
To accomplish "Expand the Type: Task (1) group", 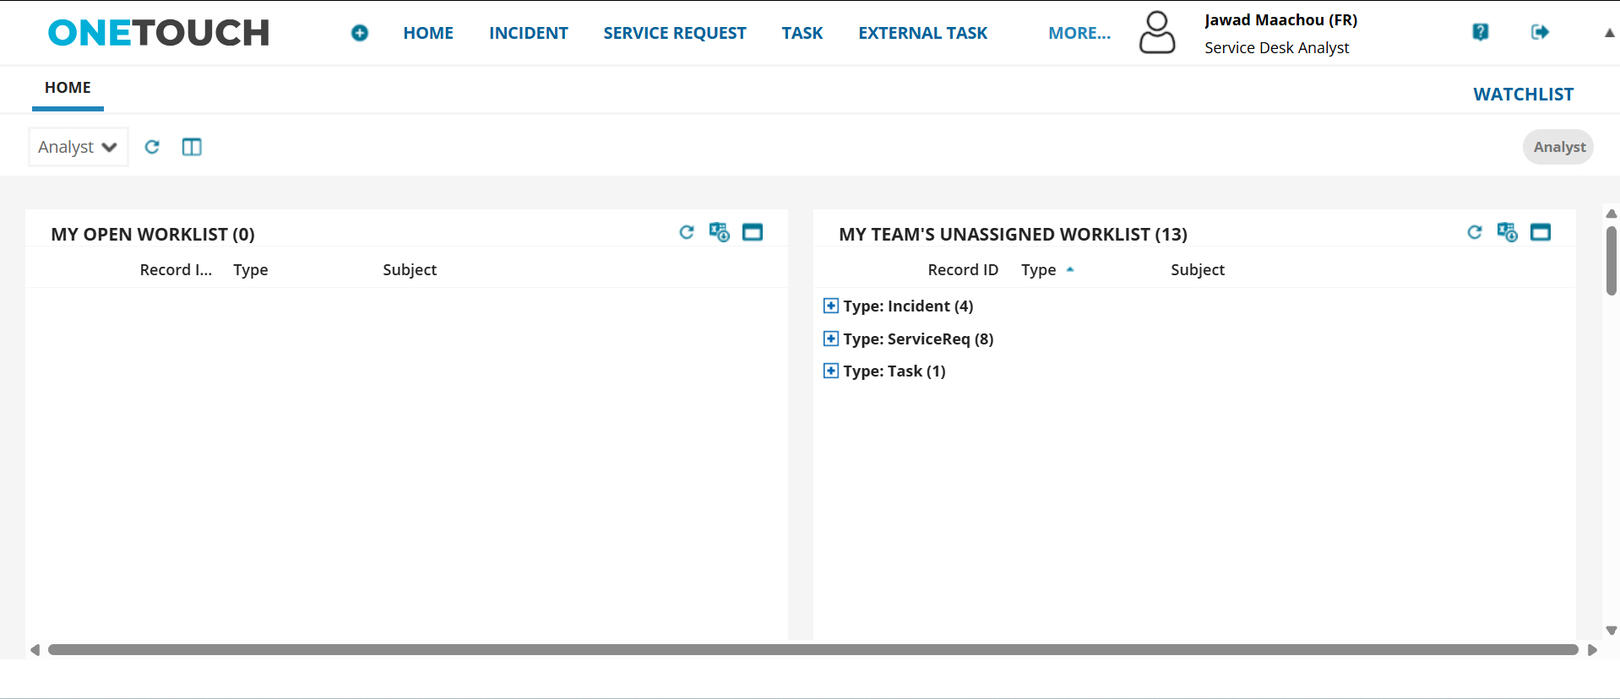I will click(x=831, y=371).
